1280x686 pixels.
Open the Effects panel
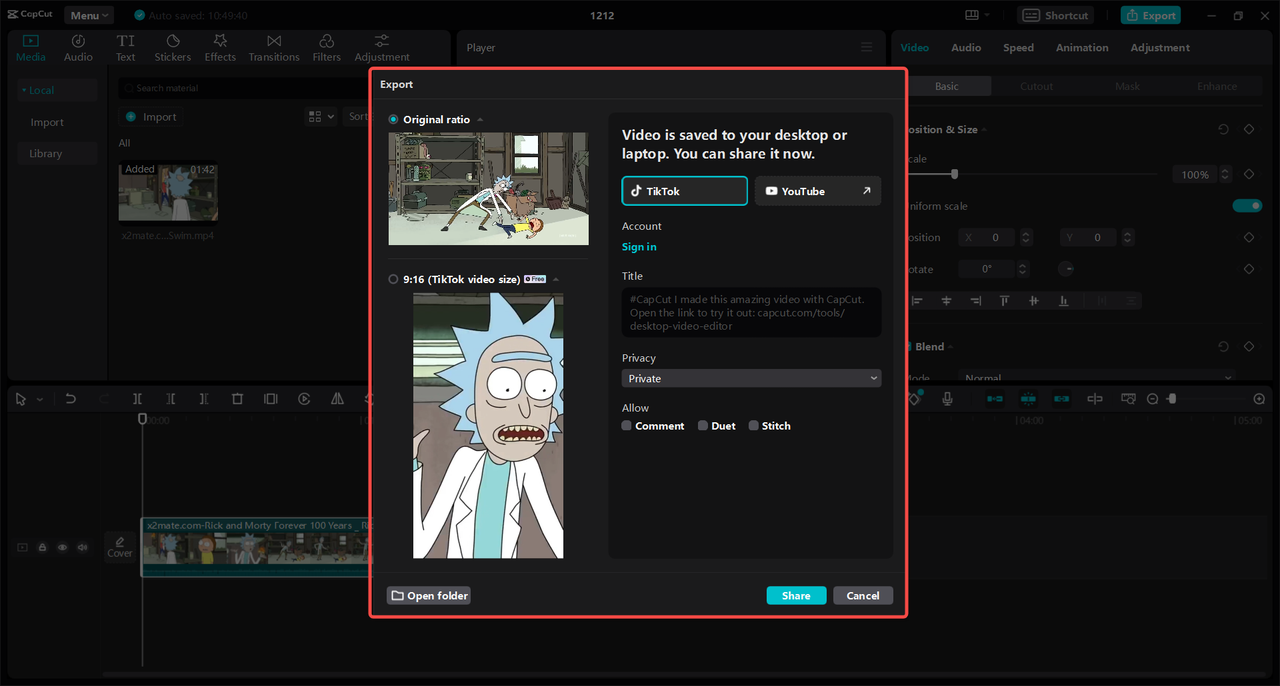coord(220,47)
